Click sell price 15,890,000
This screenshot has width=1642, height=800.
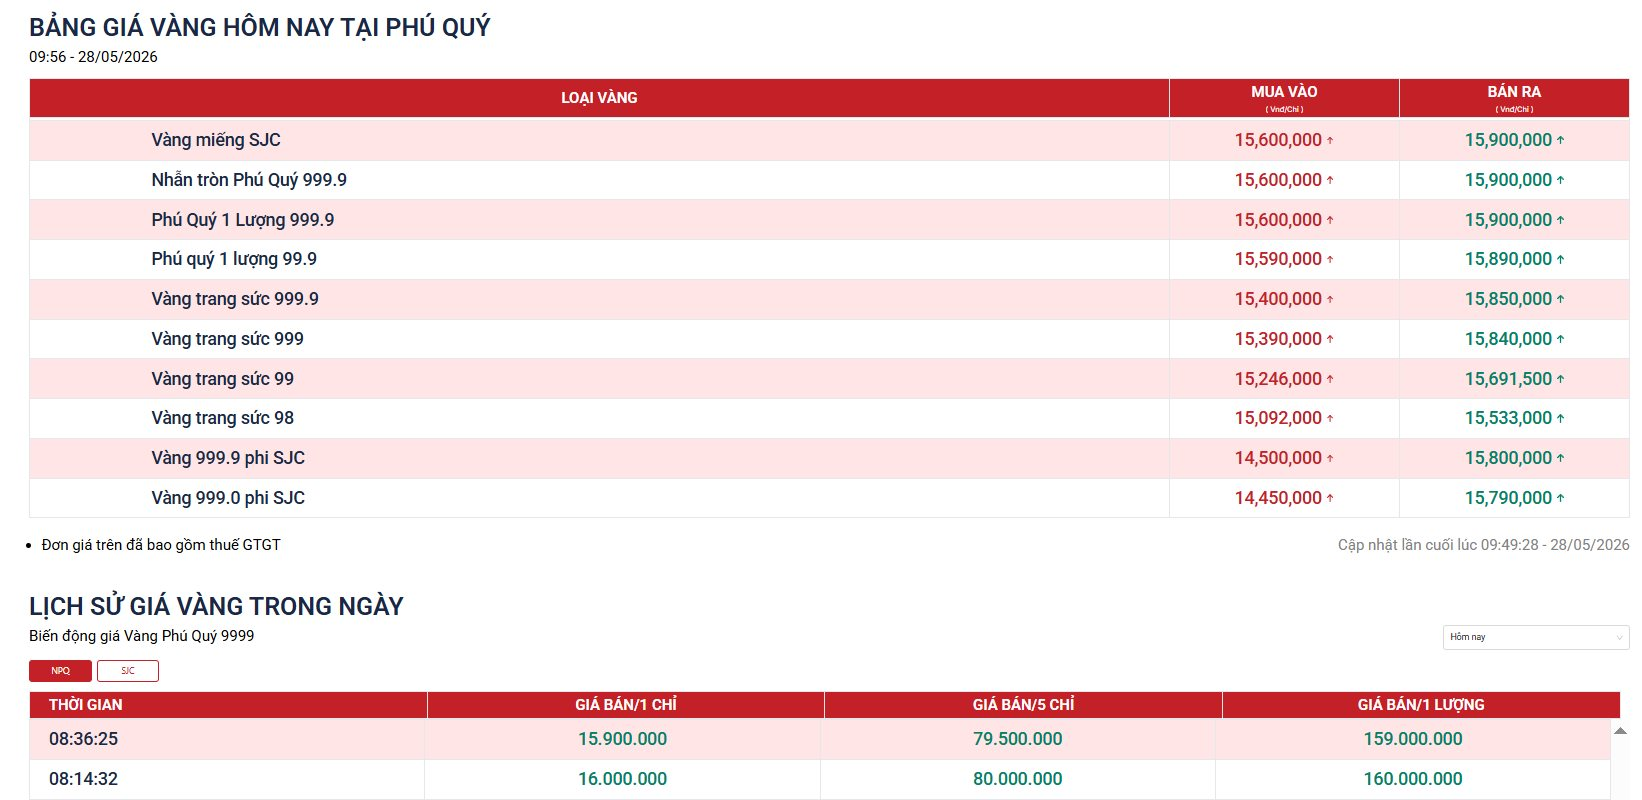tap(1508, 259)
